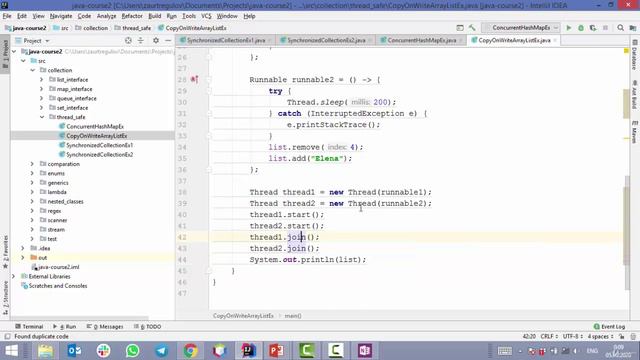The width and height of the screenshot is (640, 360).
Task: Open Ant Build side tool window
Action: click(635, 94)
